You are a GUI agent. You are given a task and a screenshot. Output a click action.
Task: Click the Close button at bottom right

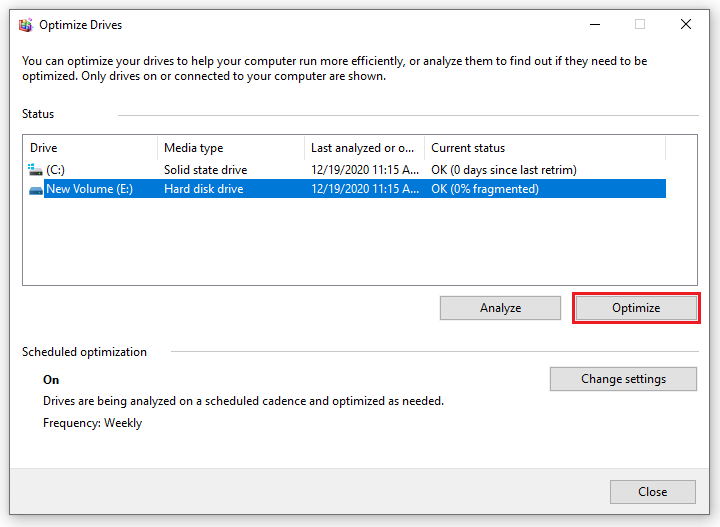pos(652,491)
